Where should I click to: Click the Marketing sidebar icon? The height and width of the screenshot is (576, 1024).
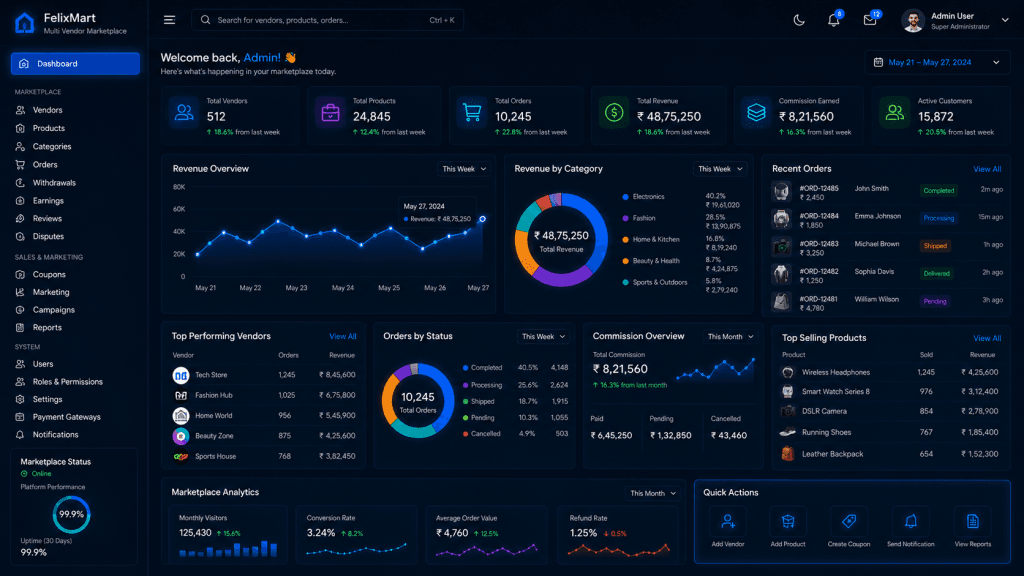(x=20, y=292)
